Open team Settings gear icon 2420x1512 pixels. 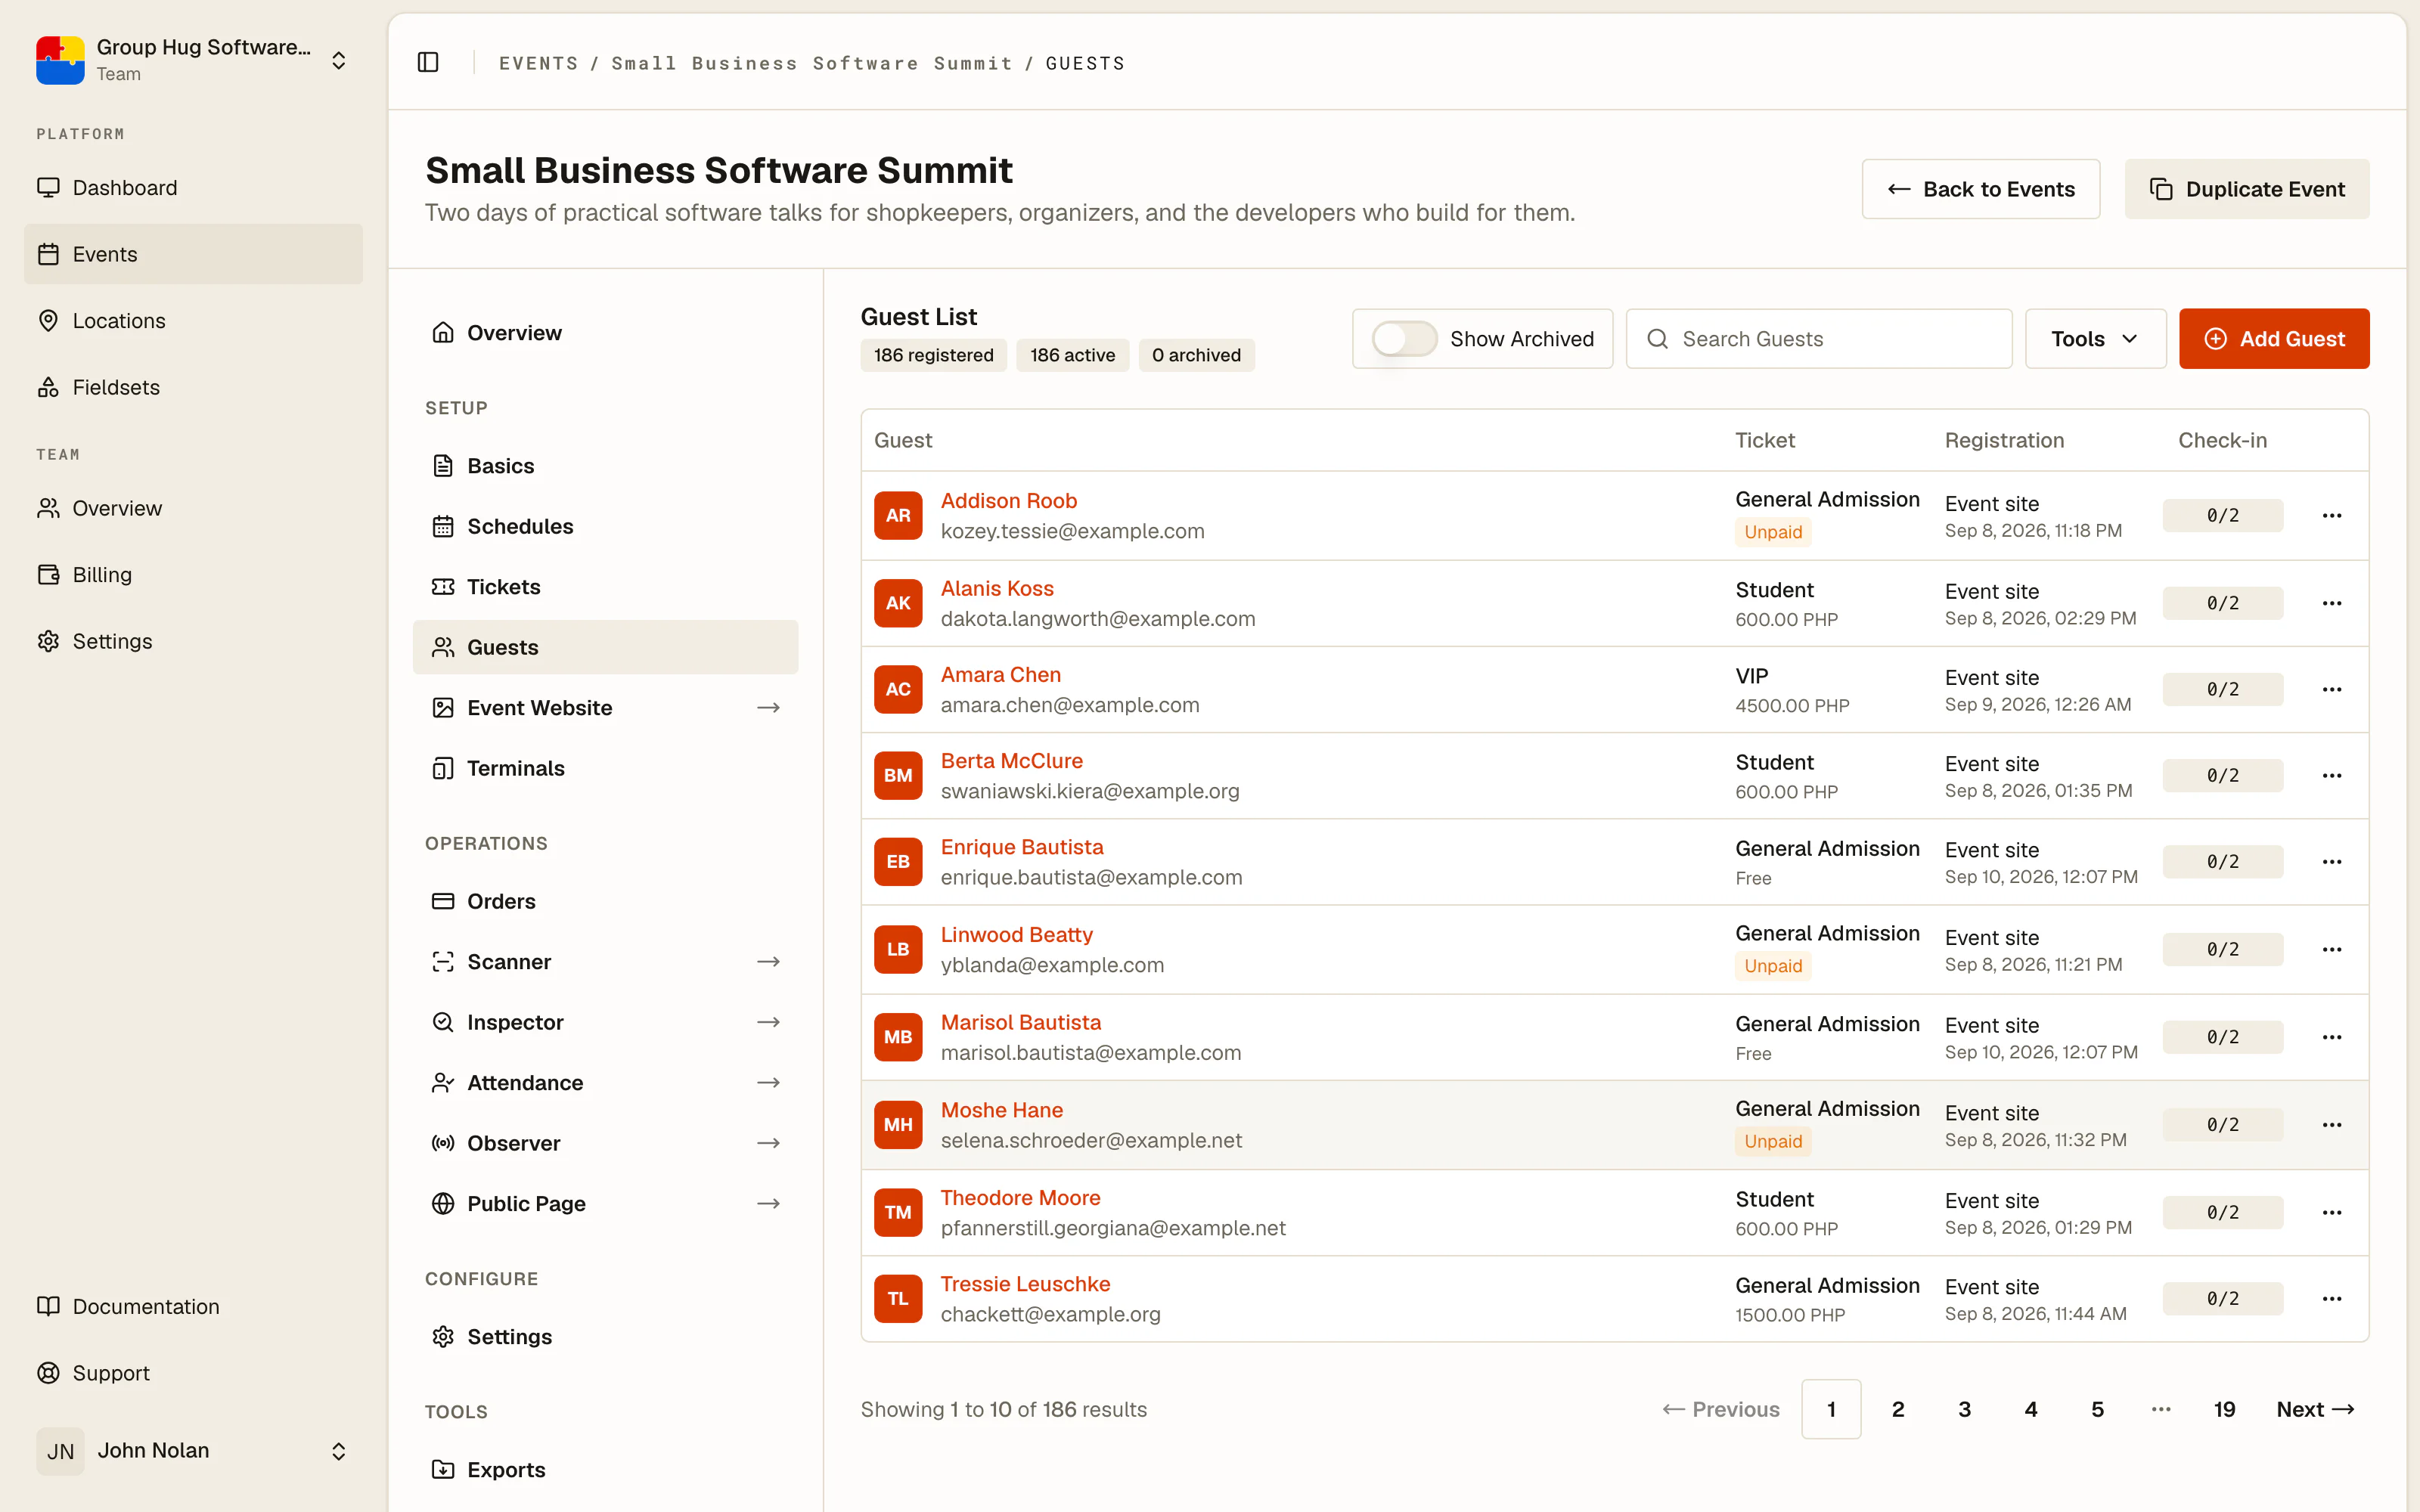pyautogui.click(x=48, y=641)
